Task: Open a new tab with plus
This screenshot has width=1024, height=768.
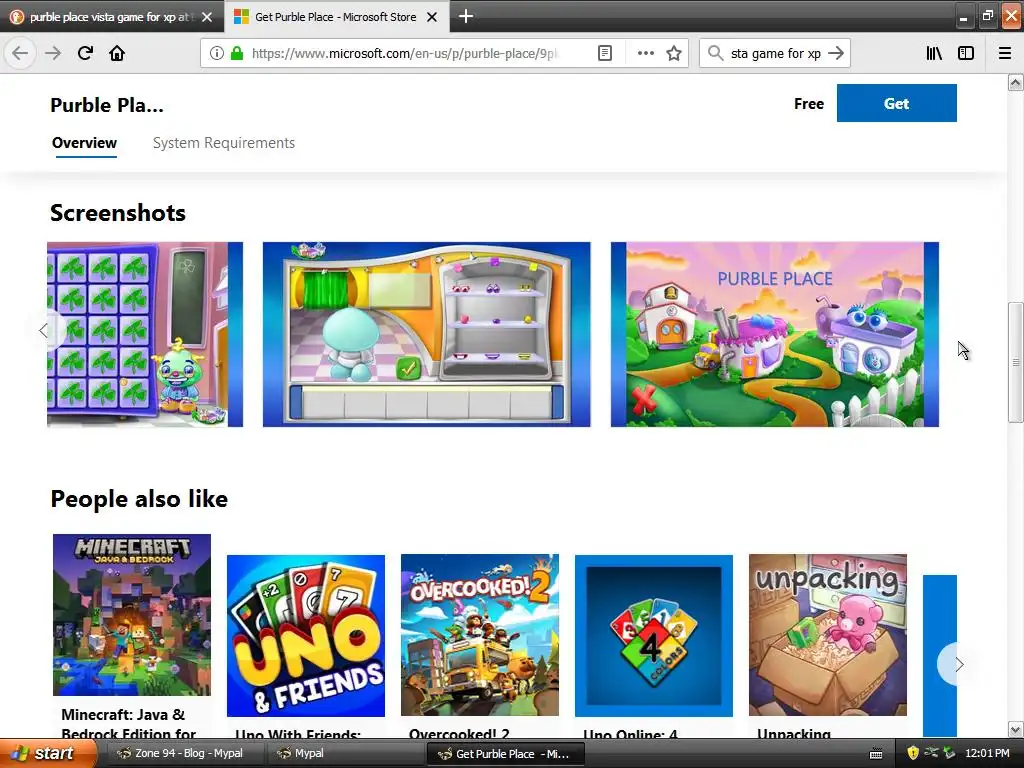Action: click(466, 16)
